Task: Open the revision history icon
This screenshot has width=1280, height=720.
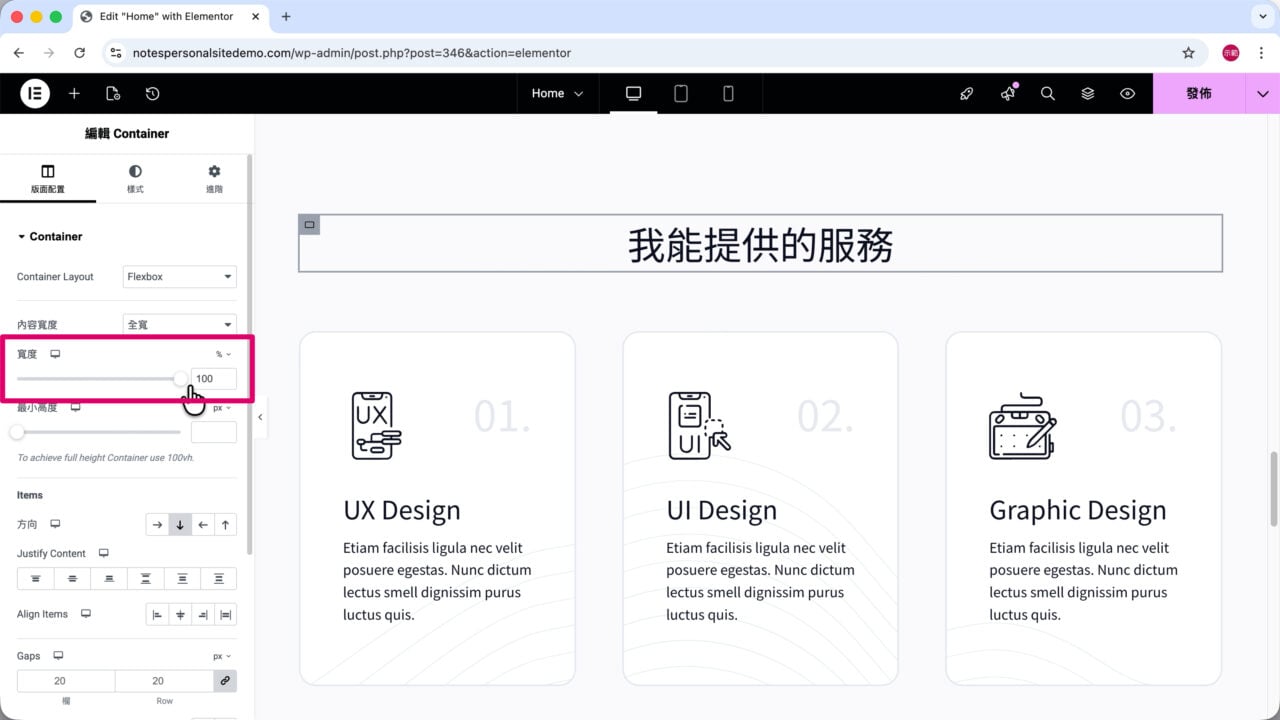Action: coord(152,93)
